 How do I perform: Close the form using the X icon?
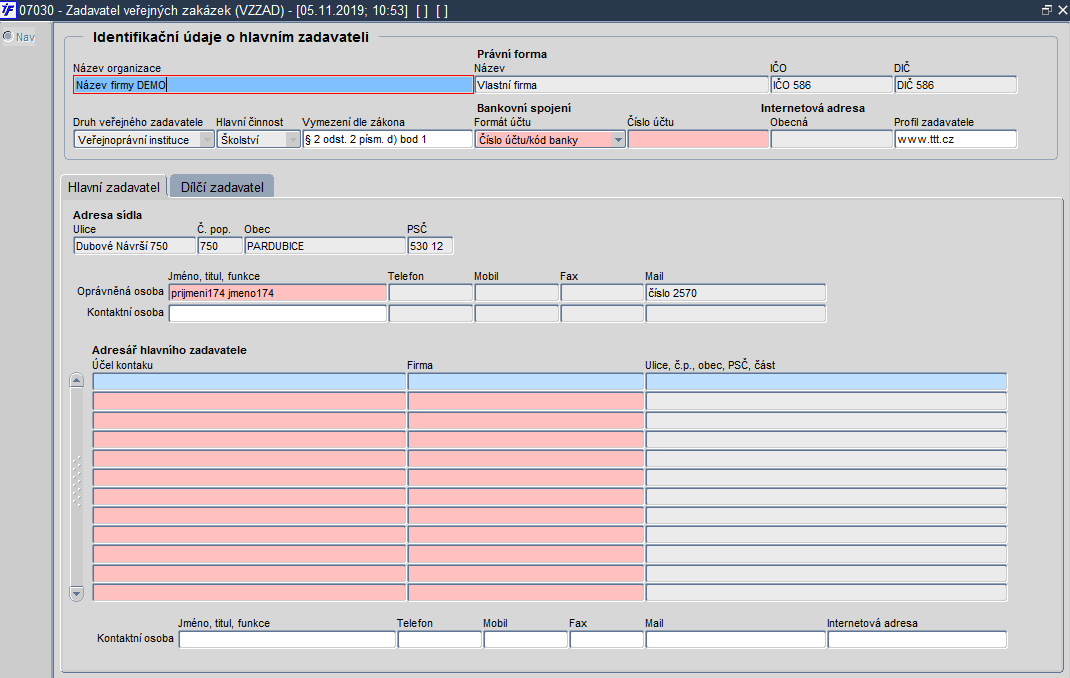click(x=1062, y=10)
